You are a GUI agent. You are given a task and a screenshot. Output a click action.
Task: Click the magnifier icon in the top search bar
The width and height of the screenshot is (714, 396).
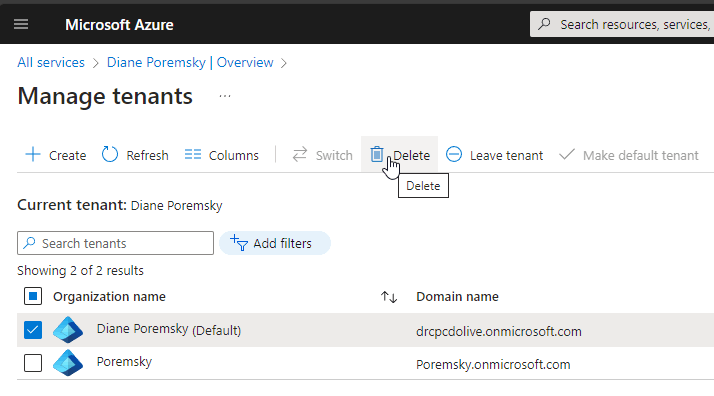tap(544, 24)
